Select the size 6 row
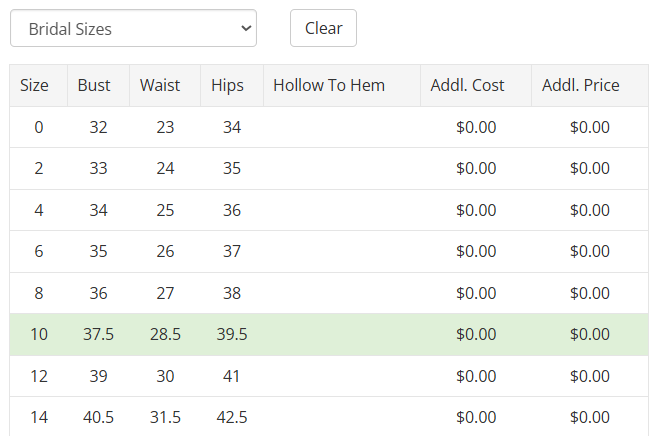This screenshot has width=653, height=436. click(x=329, y=252)
